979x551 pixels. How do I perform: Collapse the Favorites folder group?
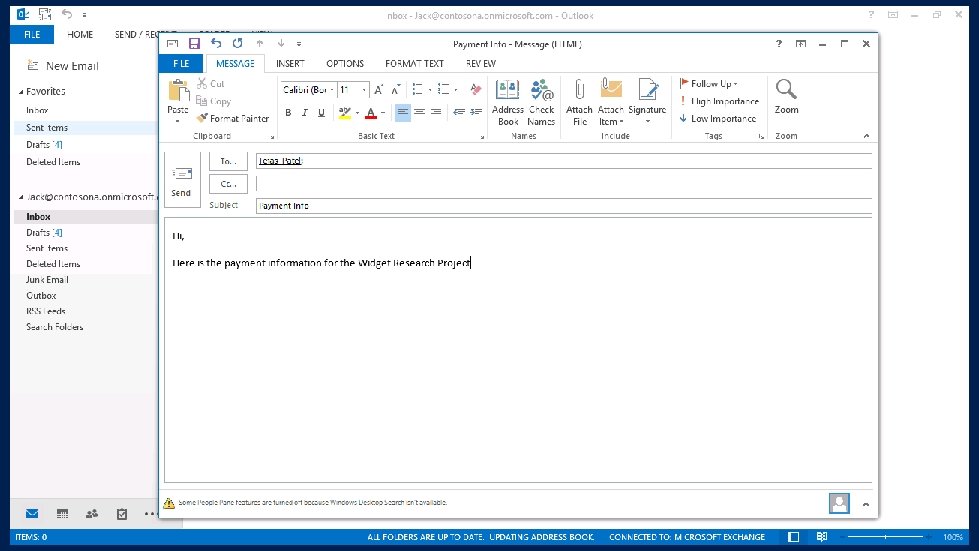click(x=21, y=92)
